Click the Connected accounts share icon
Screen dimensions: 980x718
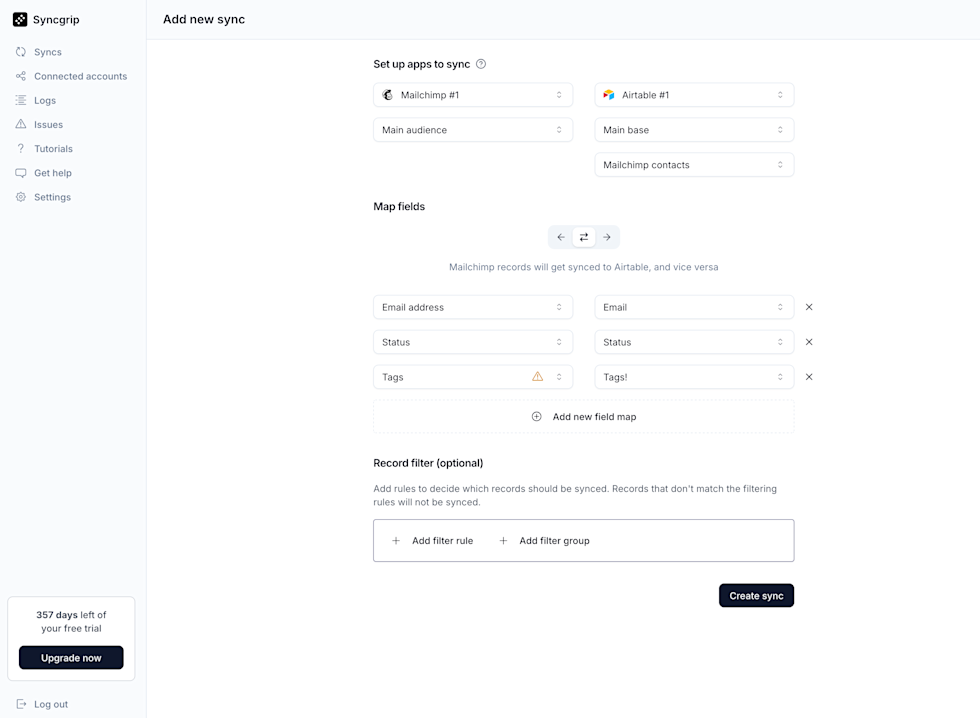pyautogui.click(x=21, y=76)
